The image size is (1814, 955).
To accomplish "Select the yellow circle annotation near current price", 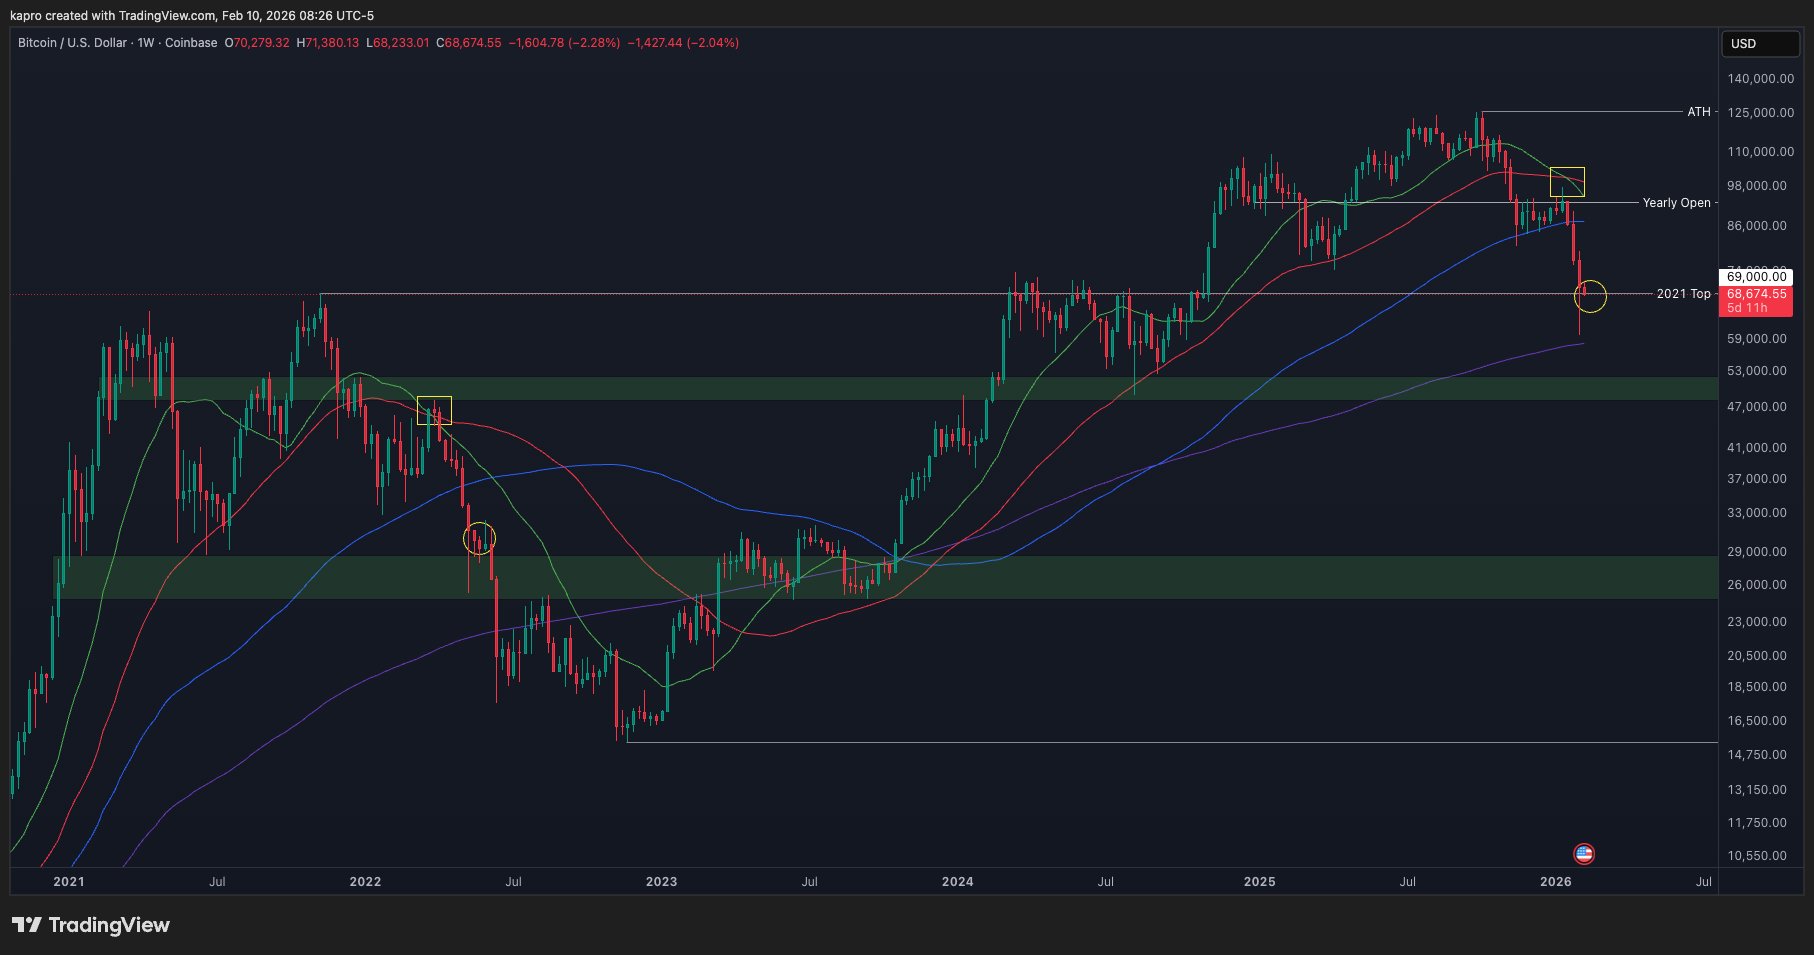I will (1589, 296).
